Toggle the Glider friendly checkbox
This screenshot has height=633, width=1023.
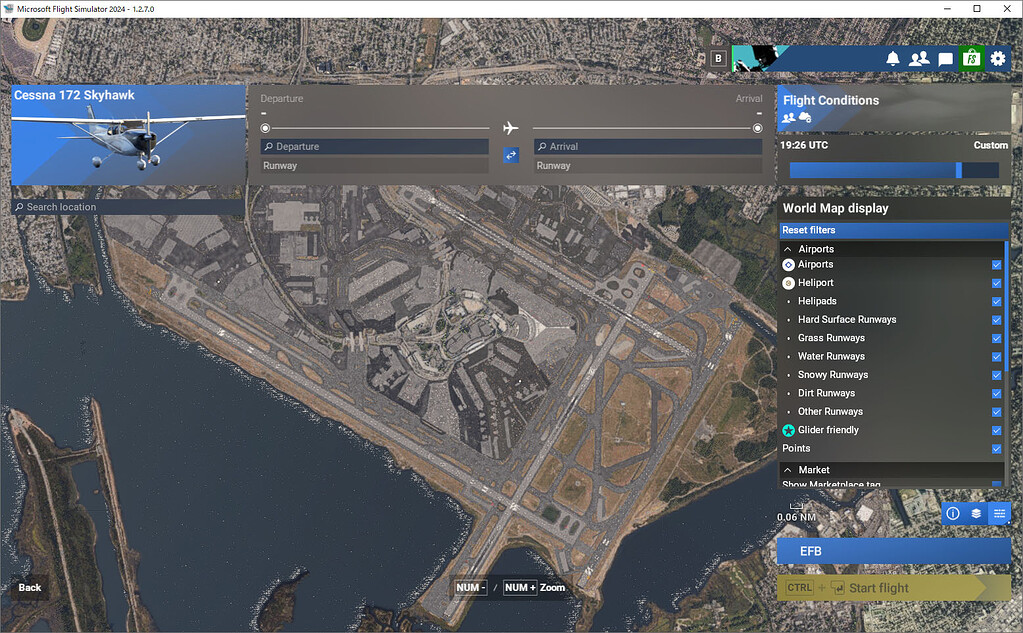click(996, 430)
